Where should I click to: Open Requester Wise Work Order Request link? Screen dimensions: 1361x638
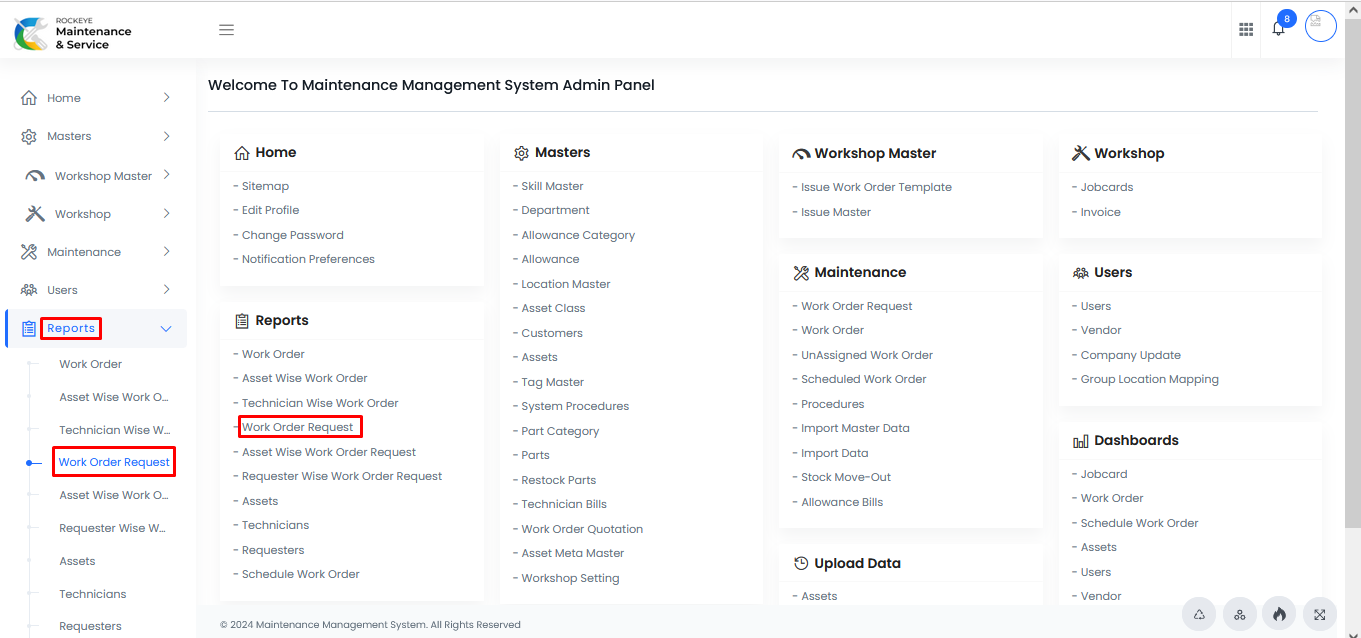[342, 476]
